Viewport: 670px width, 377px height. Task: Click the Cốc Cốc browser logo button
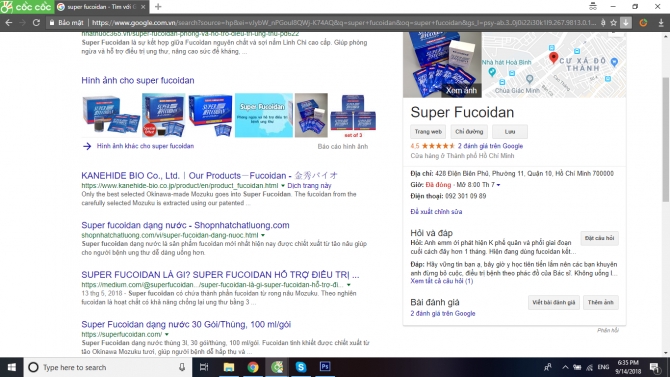tap(26, 7)
